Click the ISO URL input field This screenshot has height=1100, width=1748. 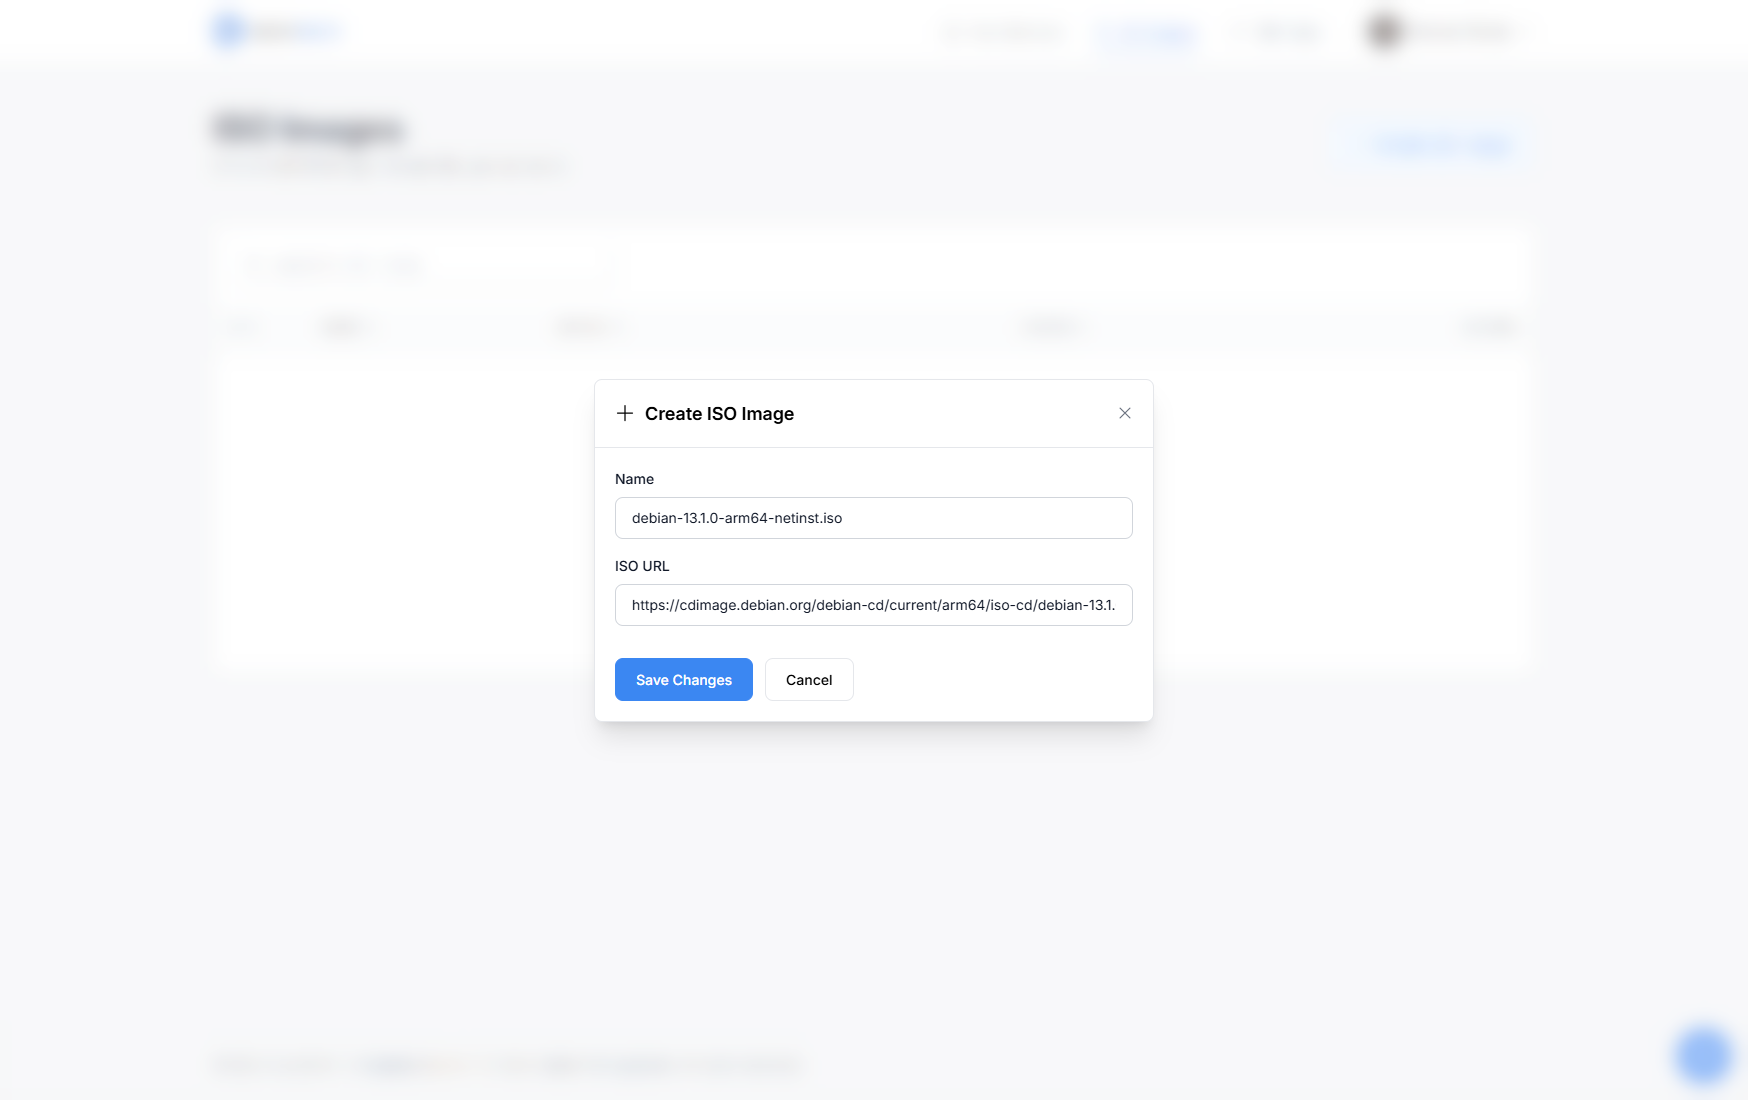click(873, 605)
